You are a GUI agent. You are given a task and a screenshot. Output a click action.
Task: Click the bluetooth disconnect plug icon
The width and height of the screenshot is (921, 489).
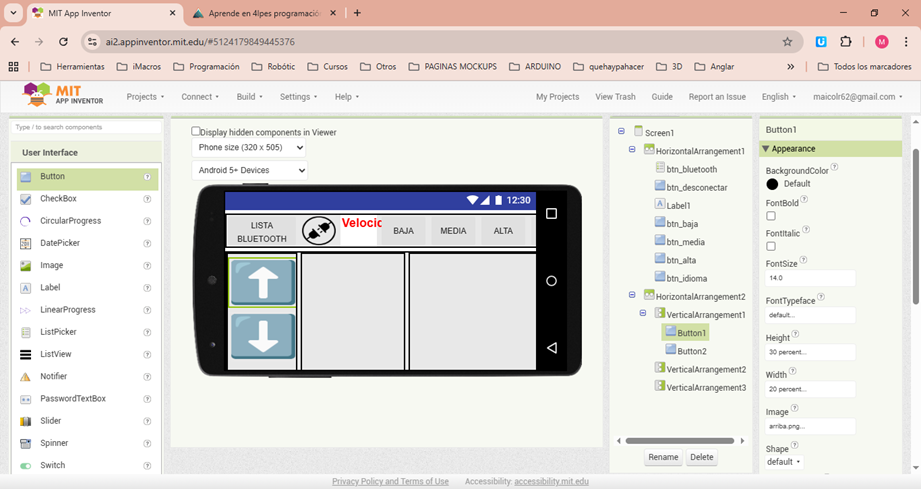[x=319, y=231]
